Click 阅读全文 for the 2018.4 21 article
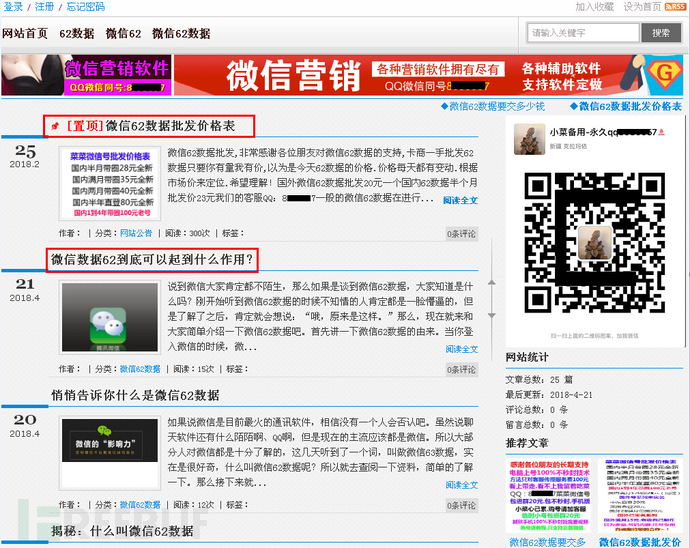This screenshot has height=548, width=690. coord(462,349)
